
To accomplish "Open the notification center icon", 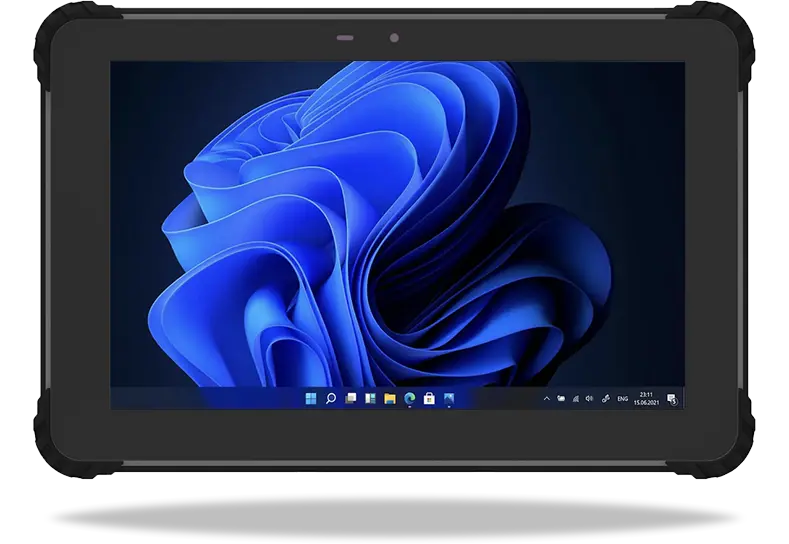I will tap(672, 399).
